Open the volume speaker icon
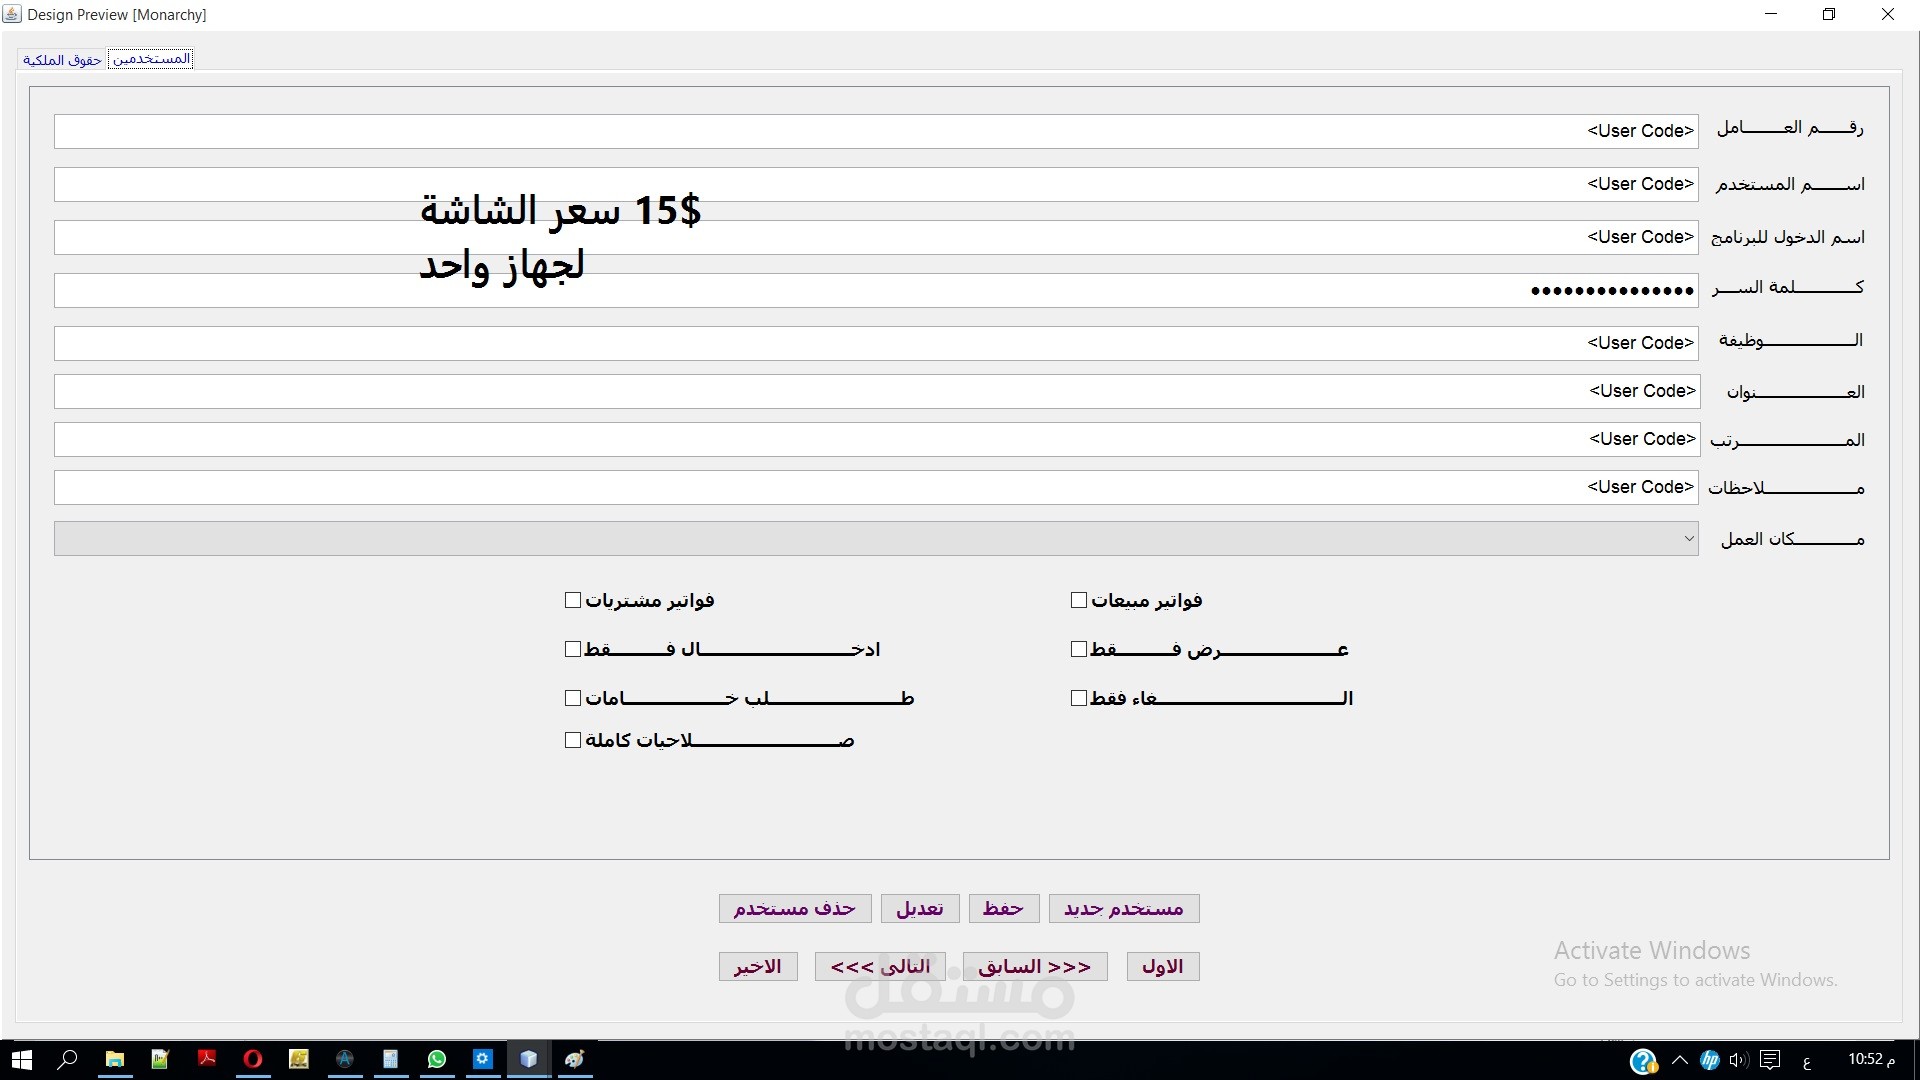Screen dimensions: 1920x1080 click(x=1739, y=1060)
